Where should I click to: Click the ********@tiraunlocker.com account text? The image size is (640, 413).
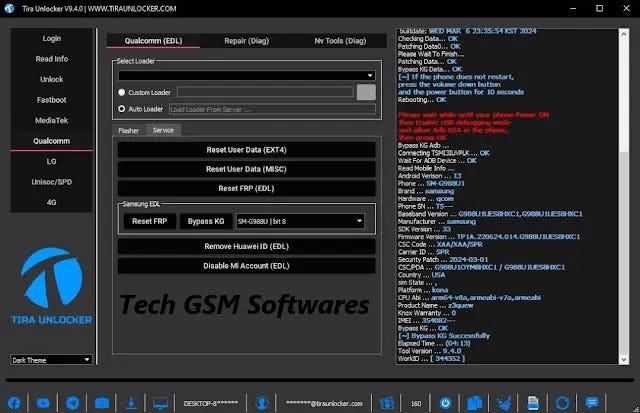(x=324, y=403)
